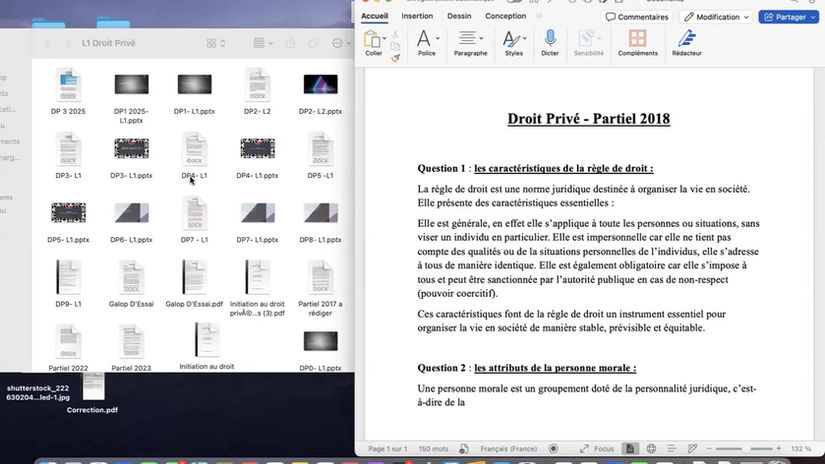The width and height of the screenshot is (825, 464).
Task: Click the Sensibilité icon
Action: (586, 38)
